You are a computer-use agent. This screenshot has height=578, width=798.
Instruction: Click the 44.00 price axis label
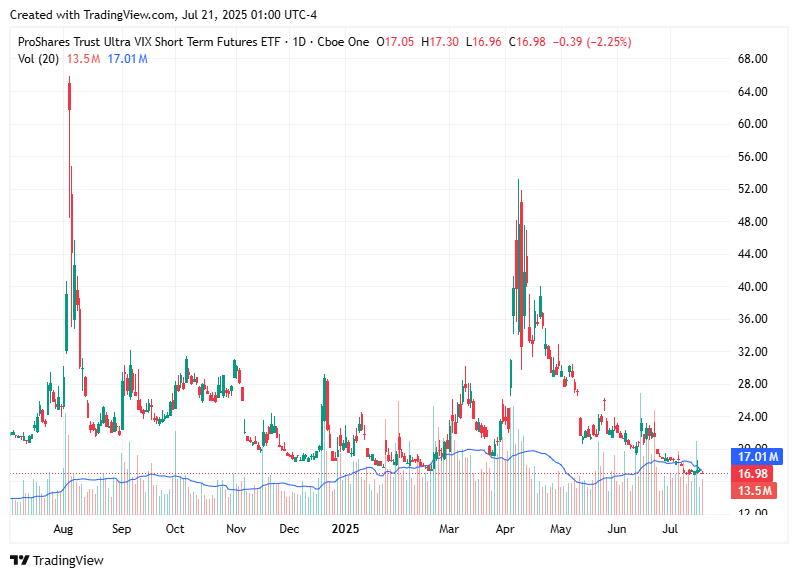pos(752,254)
